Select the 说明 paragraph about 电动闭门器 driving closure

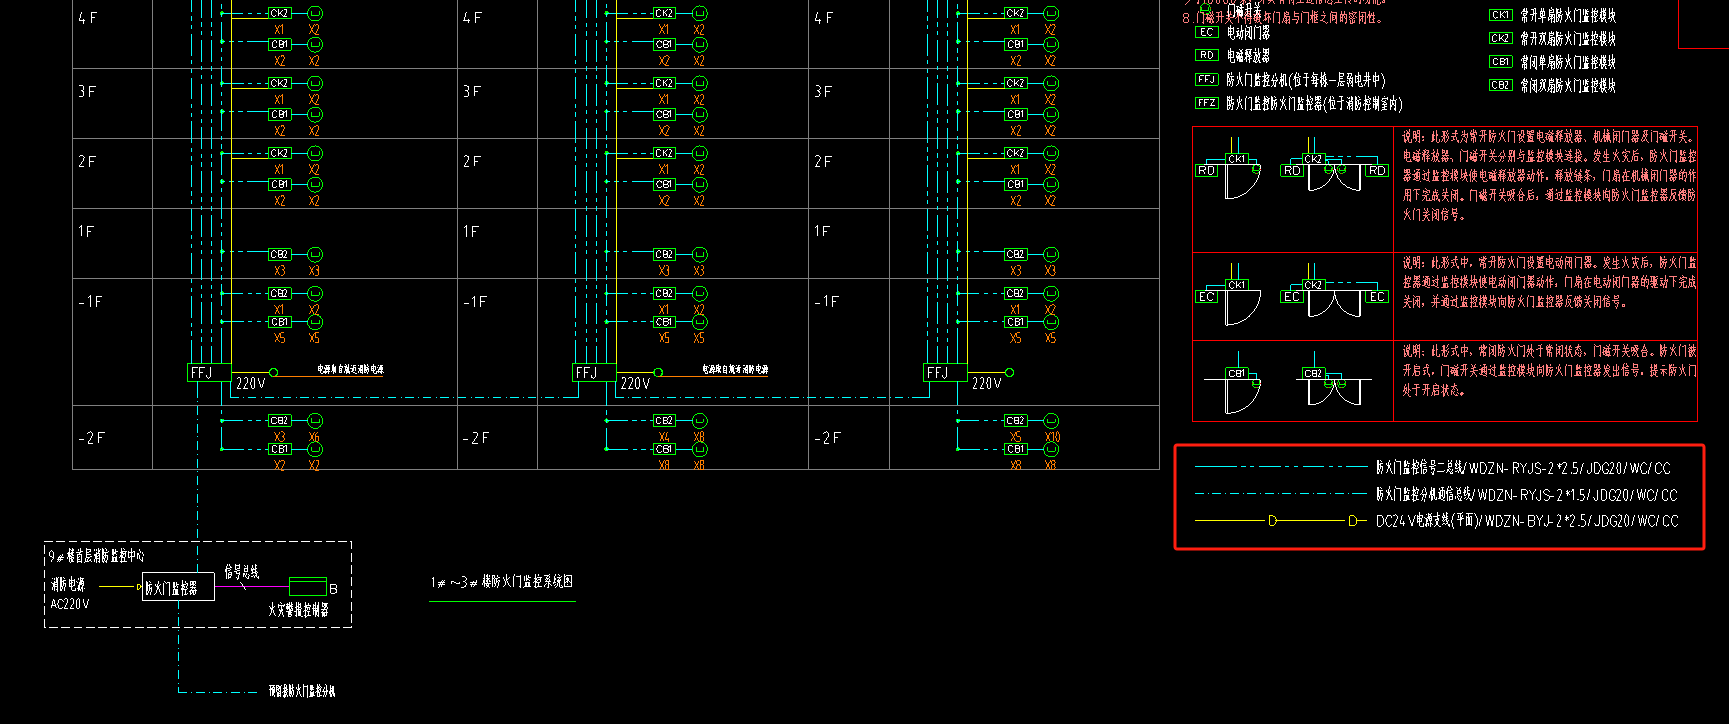point(1549,282)
